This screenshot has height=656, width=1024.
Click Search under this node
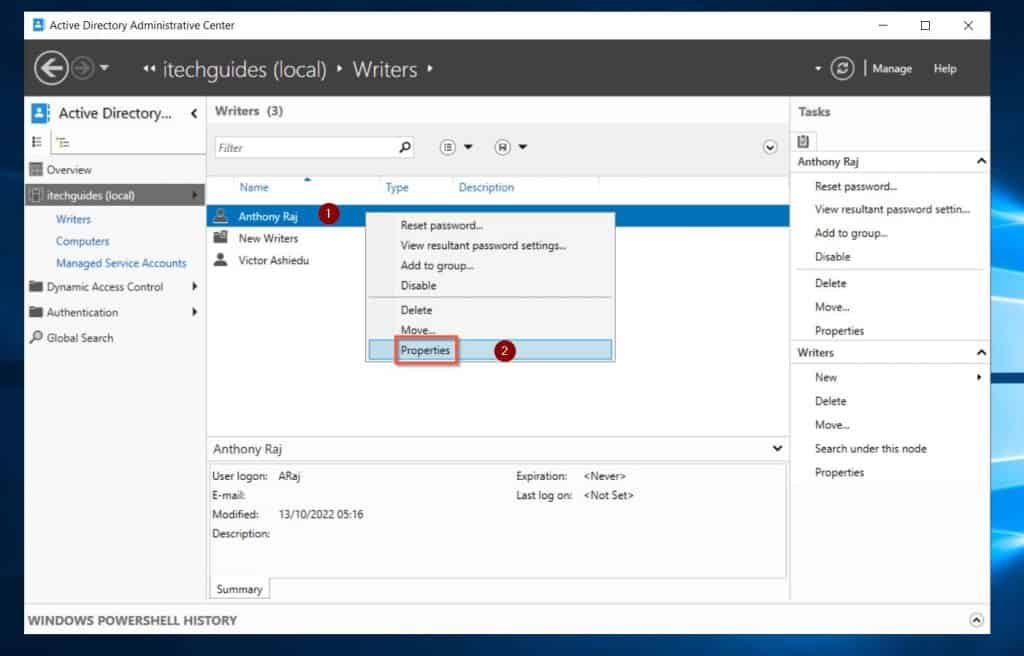click(x=871, y=449)
